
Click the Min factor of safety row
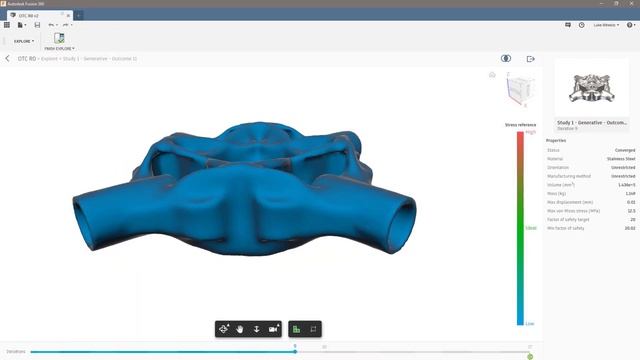[x=591, y=228]
